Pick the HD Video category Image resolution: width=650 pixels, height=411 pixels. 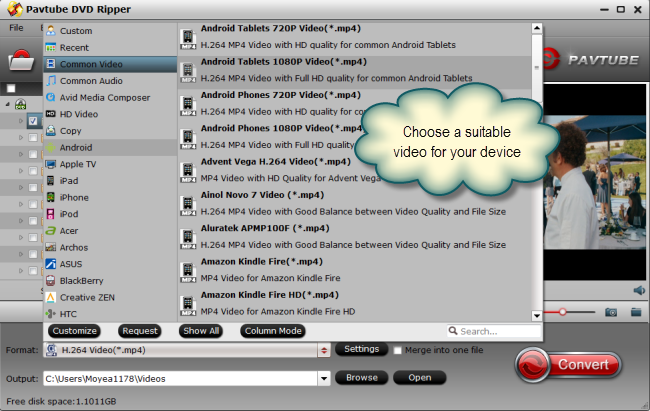click(110, 114)
